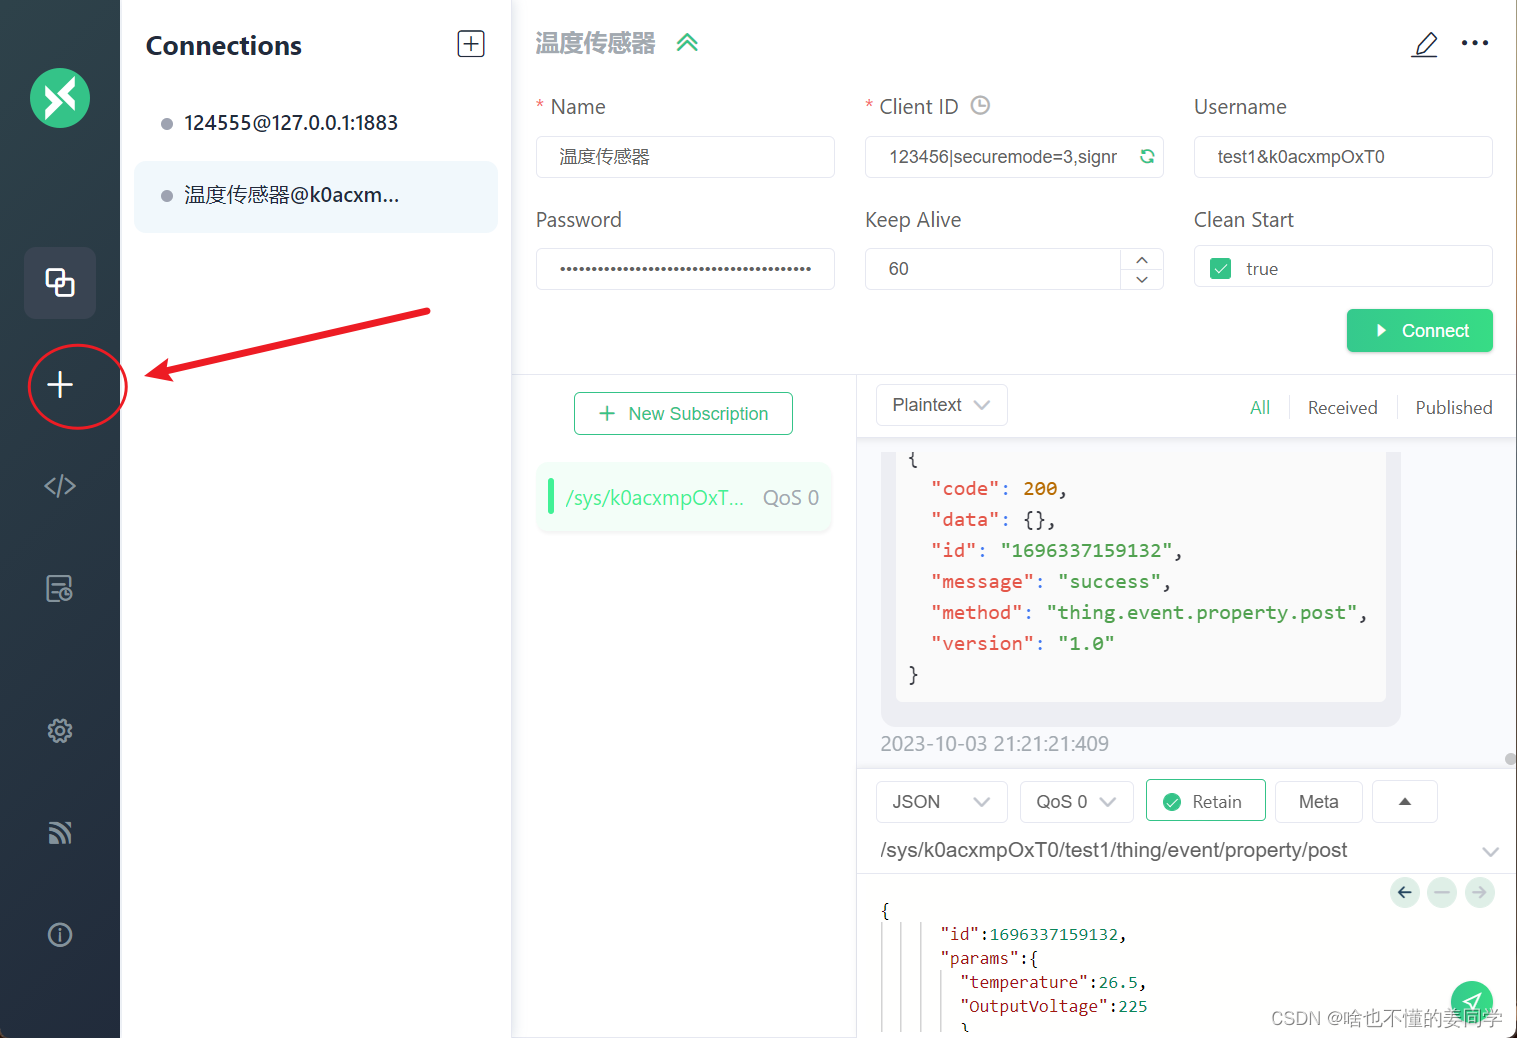Viewport: 1517px width, 1038px height.
Task: Open the Log viewer sidebar icon
Action: tap(59, 589)
